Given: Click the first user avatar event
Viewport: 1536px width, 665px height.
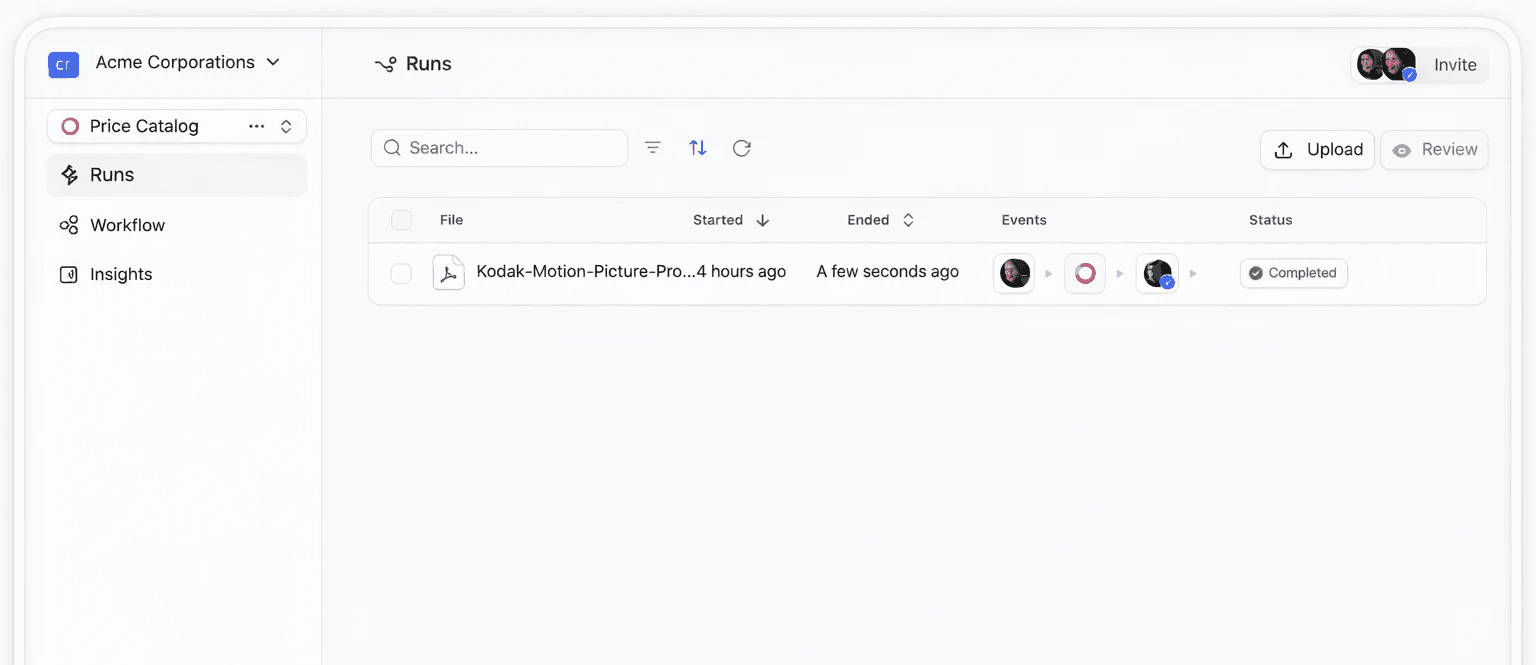Looking at the screenshot, I should click(1014, 273).
